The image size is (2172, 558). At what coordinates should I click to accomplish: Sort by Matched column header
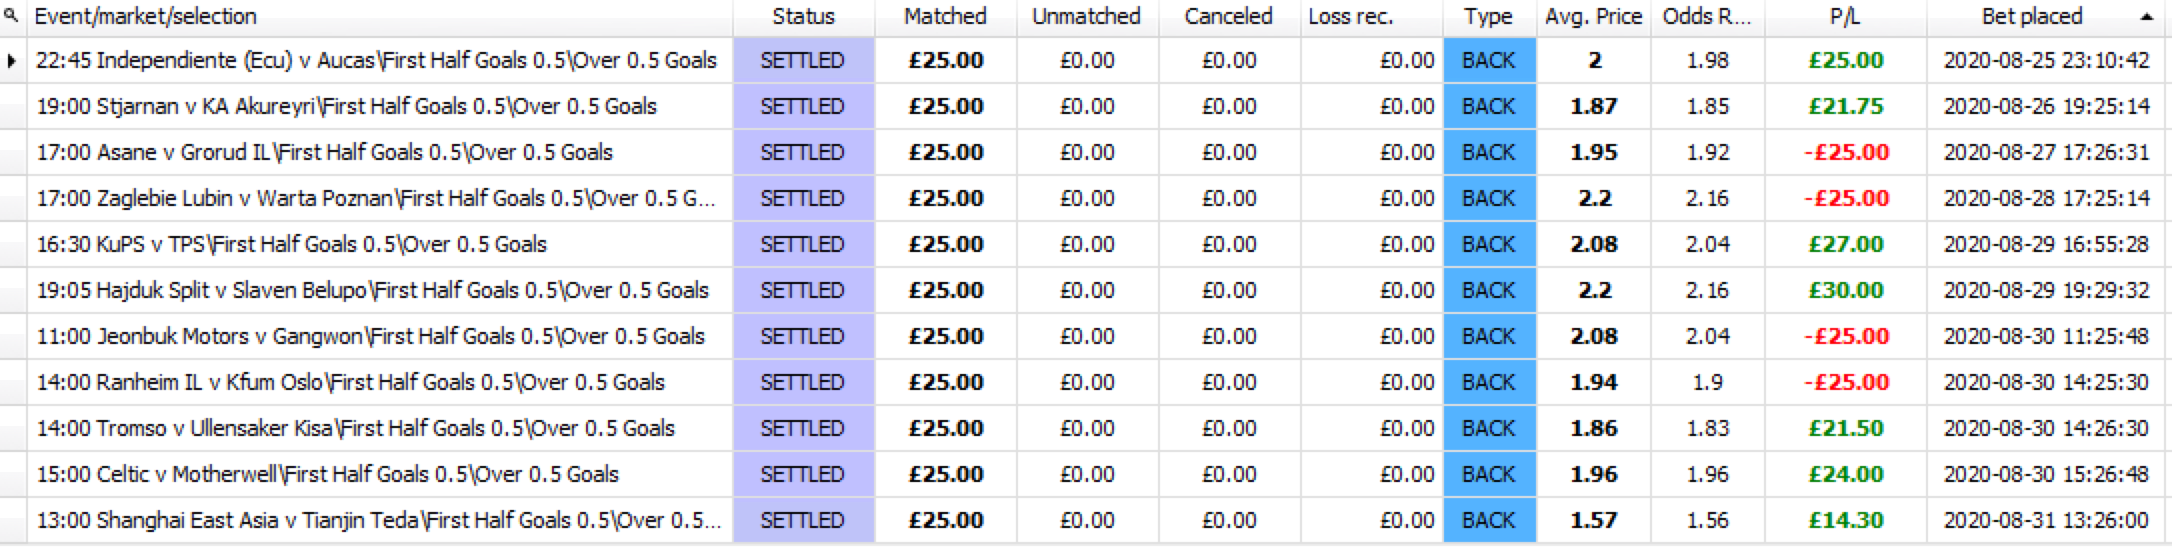[x=946, y=17]
